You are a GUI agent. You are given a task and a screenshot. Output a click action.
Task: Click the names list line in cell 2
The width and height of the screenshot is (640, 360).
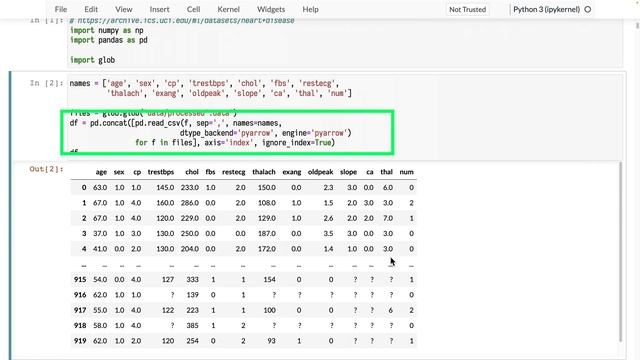click(204, 83)
